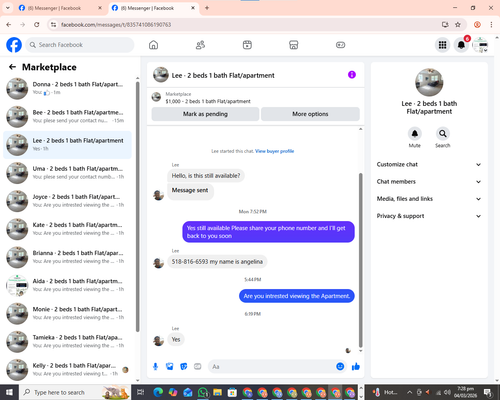
Task: Send a thumbs-up like
Action: point(356,367)
